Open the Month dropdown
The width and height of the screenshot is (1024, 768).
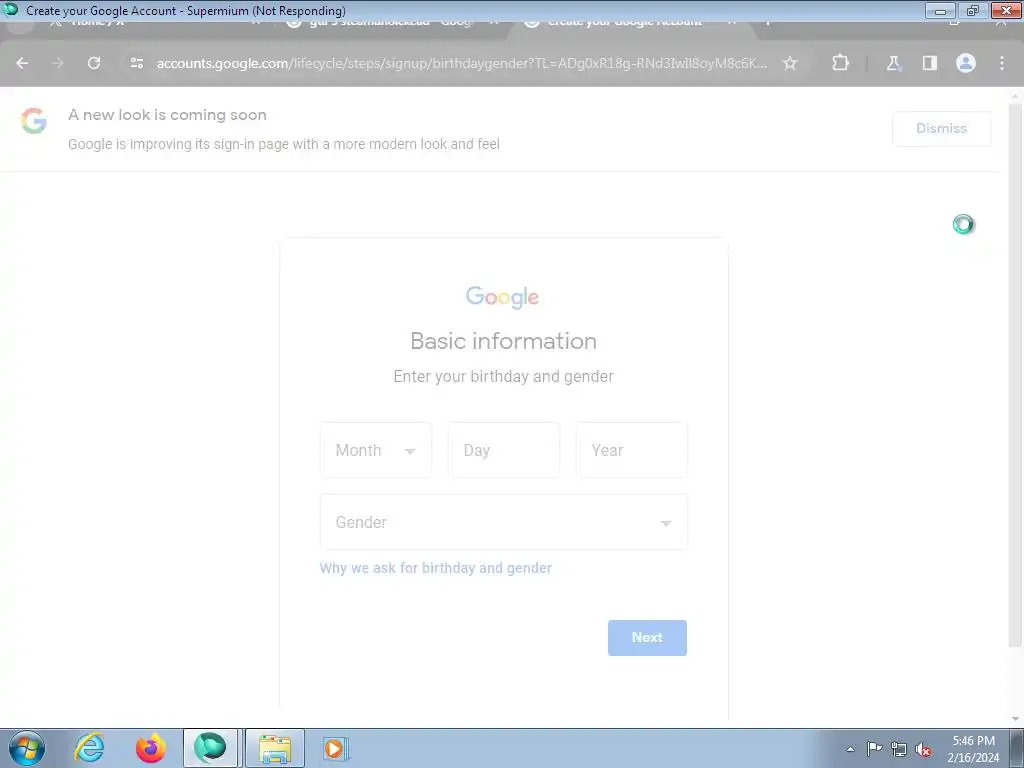pos(376,451)
